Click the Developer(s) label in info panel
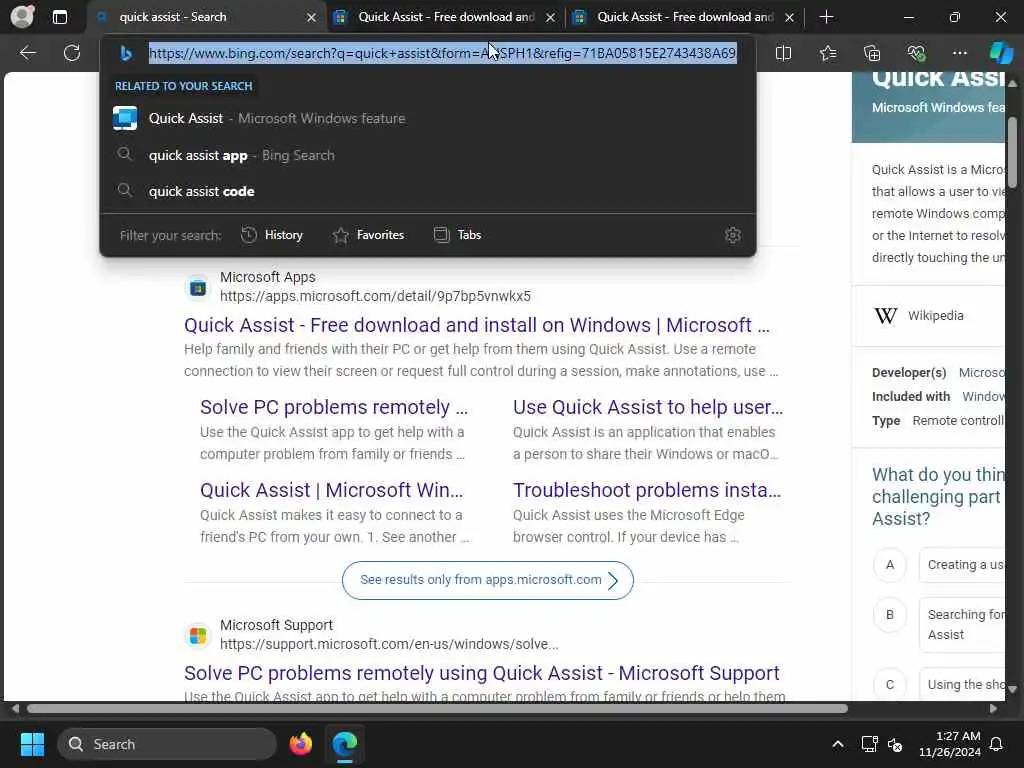 click(x=909, y=373)
